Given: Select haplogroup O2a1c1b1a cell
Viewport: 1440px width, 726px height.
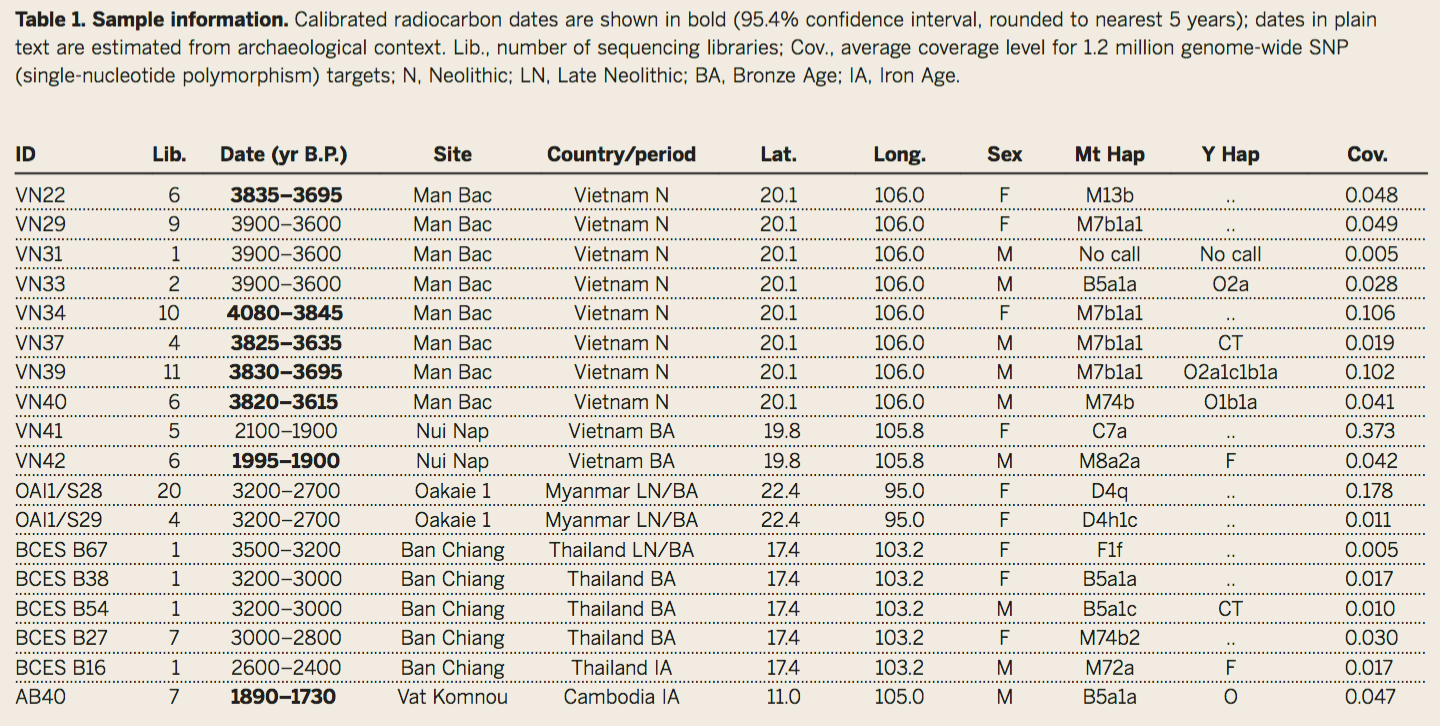Looking at the screenshot, I should (1230, 372).
